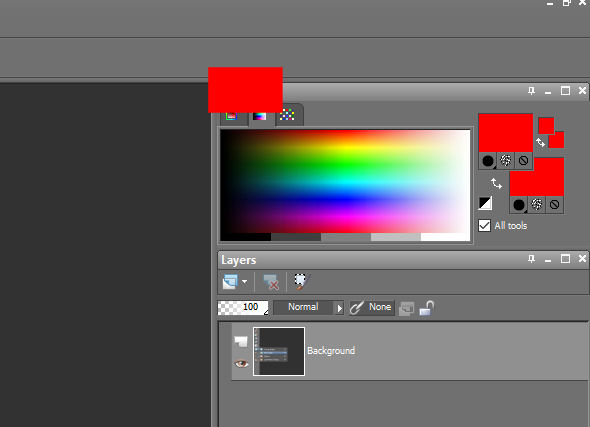Select the Edit Selection icon in Layers
Viewport: 590px width, 427px height.
point(300,282)
